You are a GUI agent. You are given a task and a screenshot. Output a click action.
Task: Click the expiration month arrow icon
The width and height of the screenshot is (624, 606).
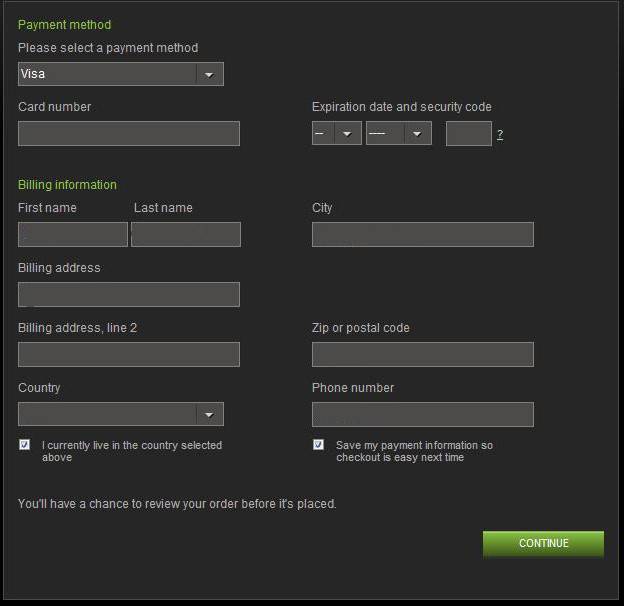[347, 134]
